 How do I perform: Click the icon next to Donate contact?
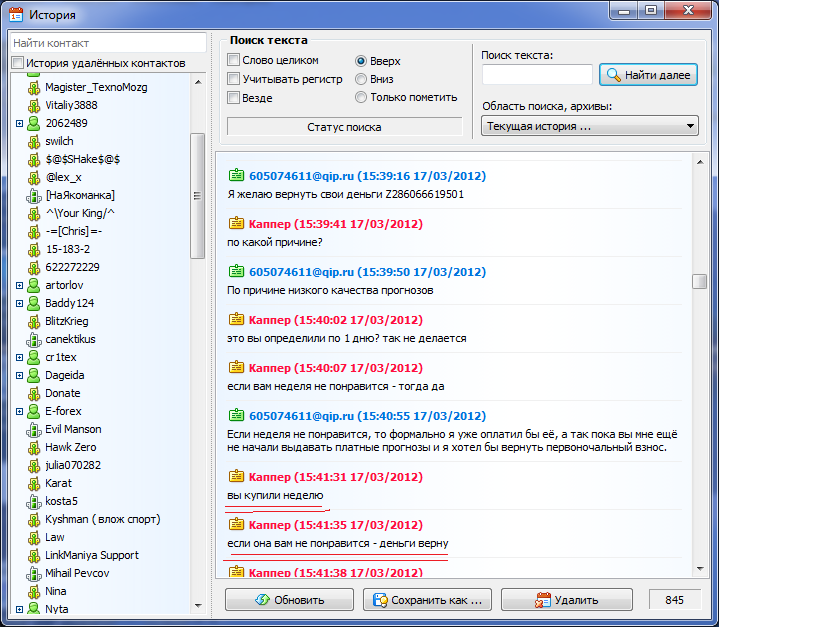34,393
